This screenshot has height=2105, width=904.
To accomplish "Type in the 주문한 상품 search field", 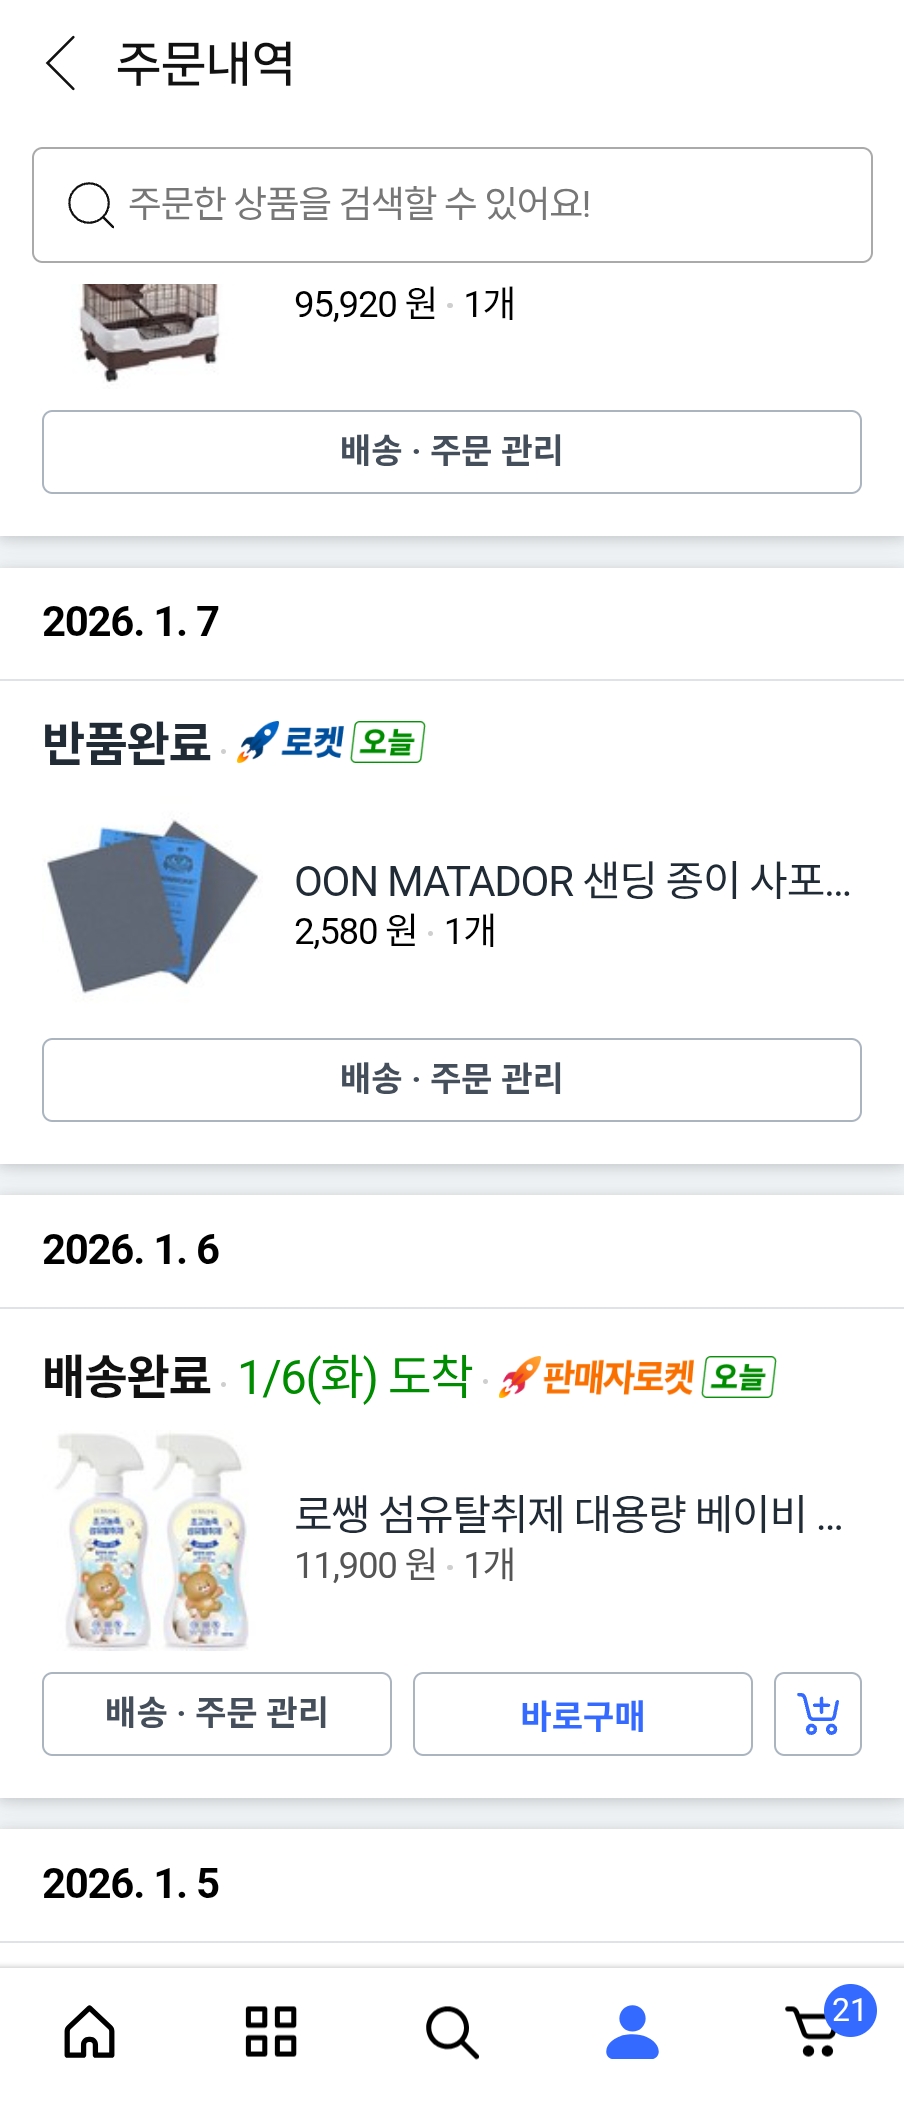I will 480,205.
